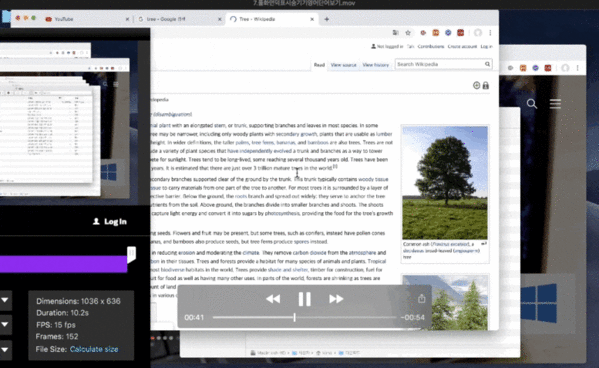Expand the dropdown arrow beside the File Size line

tap(5, 349)
